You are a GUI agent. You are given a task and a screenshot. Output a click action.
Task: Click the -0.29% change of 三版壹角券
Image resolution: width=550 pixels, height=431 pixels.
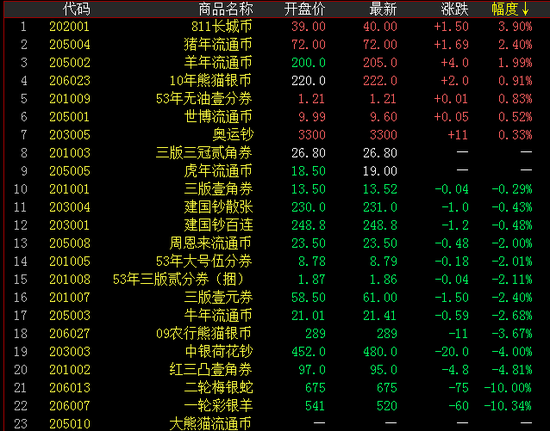[x=511, y=189]
